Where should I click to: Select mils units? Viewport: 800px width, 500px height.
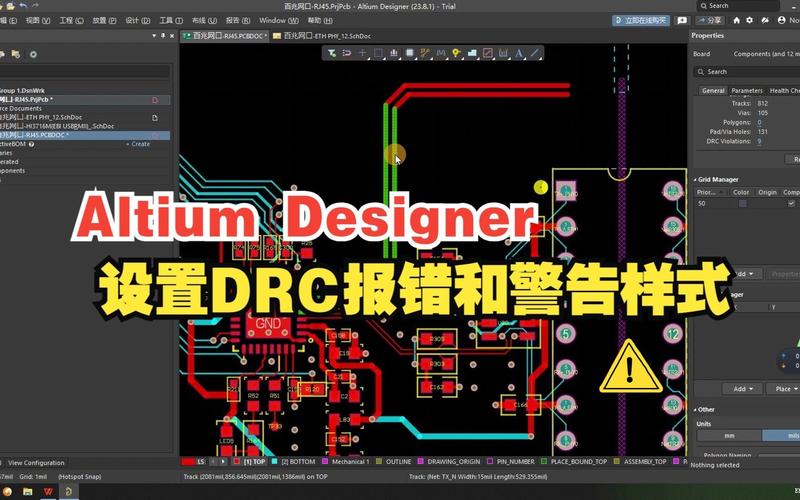pos(781,436)
